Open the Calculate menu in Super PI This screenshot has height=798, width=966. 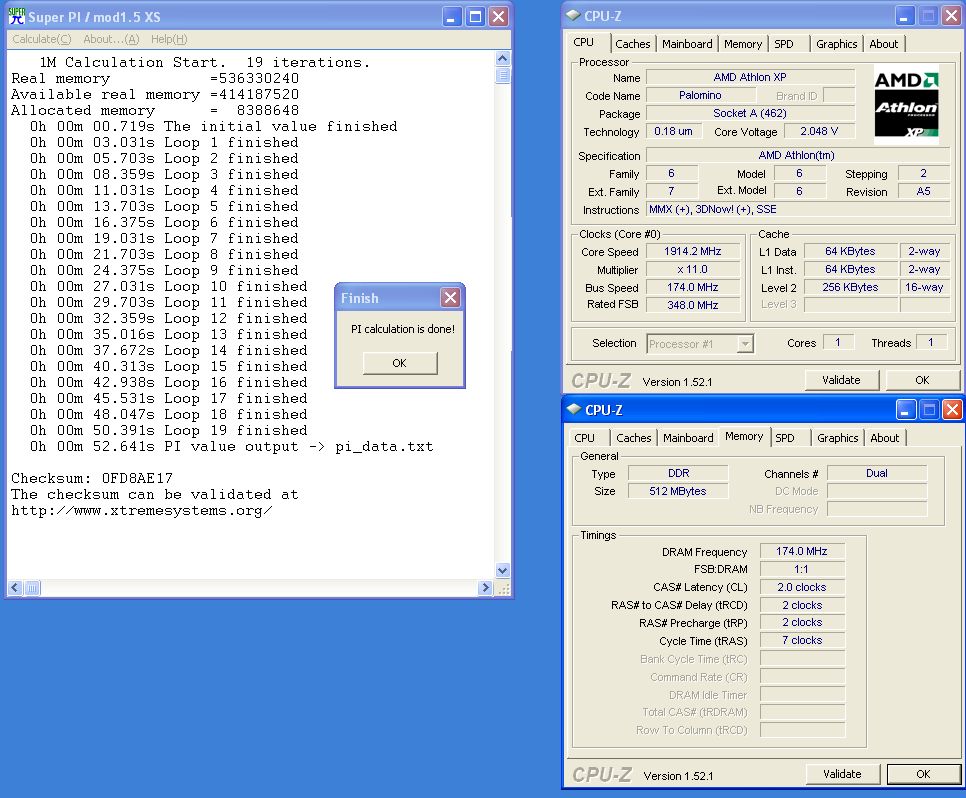pyautogui.click(x=42, y=39)
